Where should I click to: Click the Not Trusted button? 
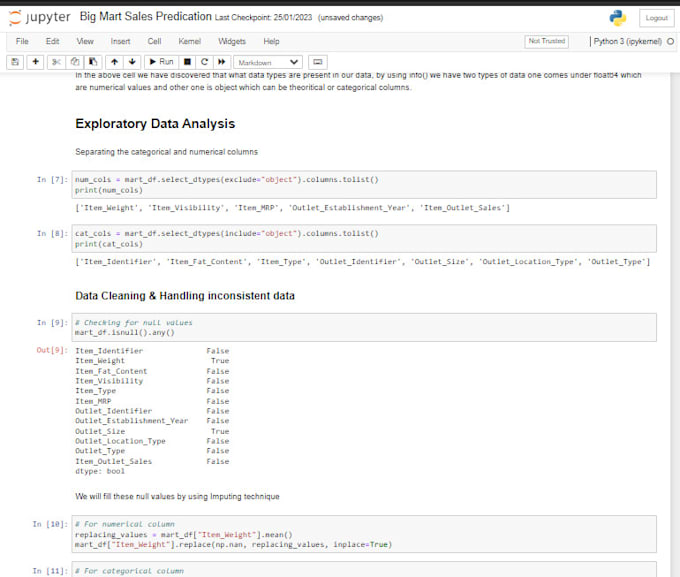(546, 41)
